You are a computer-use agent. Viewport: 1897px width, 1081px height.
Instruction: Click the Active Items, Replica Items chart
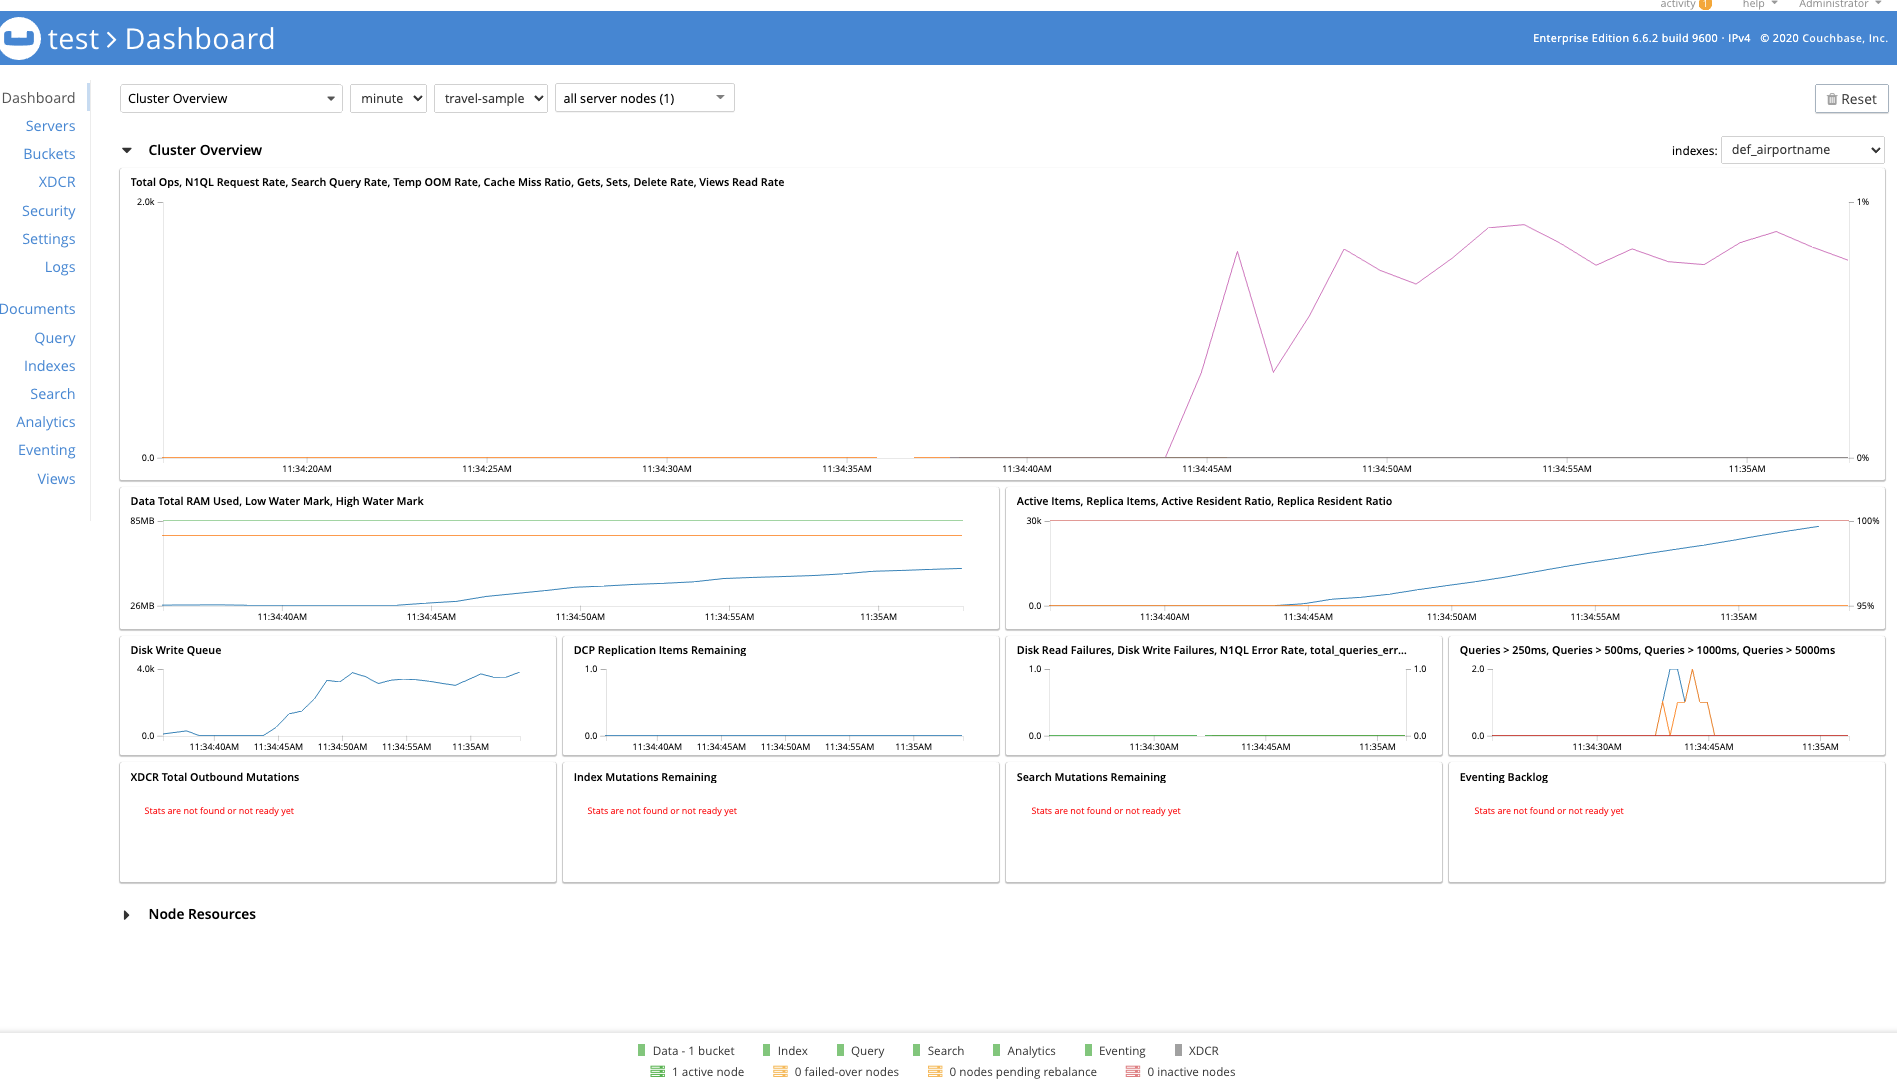(1445, 558)
